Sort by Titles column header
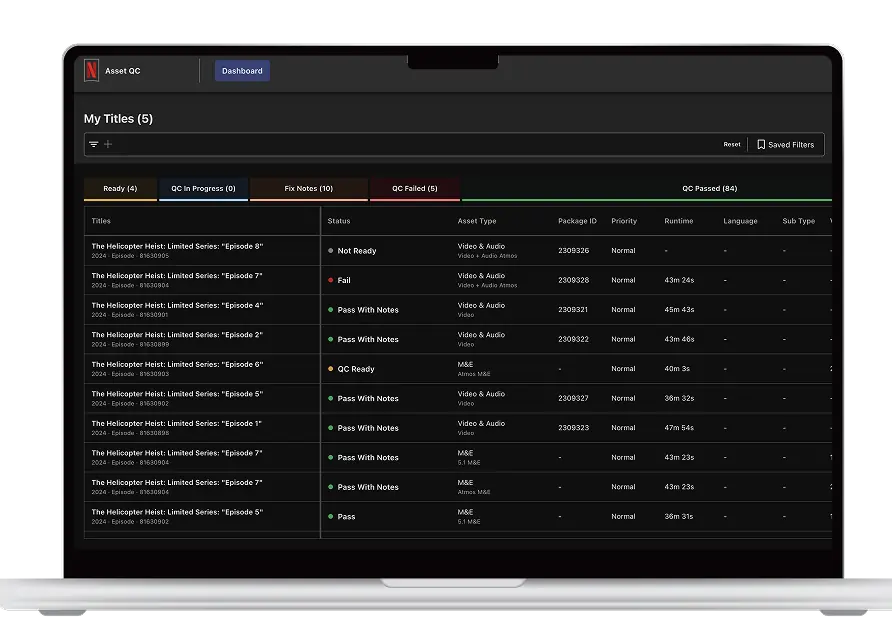Viewport: 892px width, 624px height. point(101,221)
